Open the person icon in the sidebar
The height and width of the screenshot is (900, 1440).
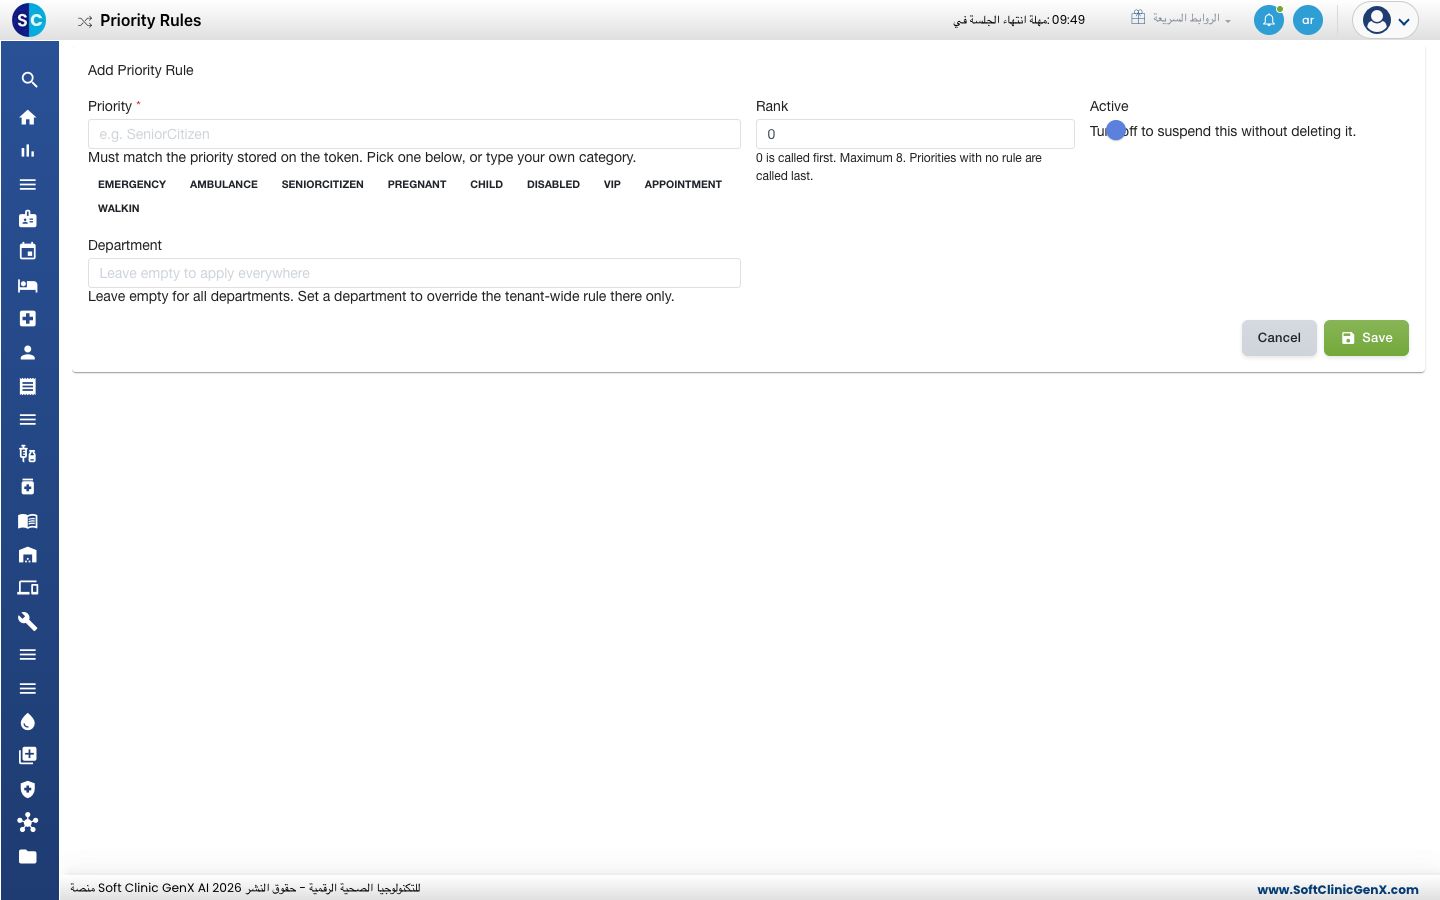(x=28, y=352)
